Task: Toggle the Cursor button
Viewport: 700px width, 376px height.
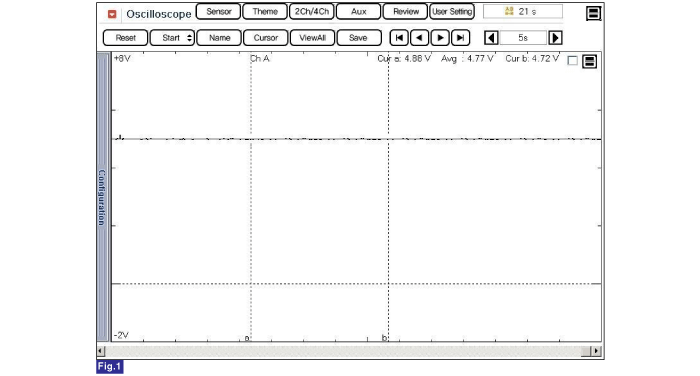Action: [266, 38]
